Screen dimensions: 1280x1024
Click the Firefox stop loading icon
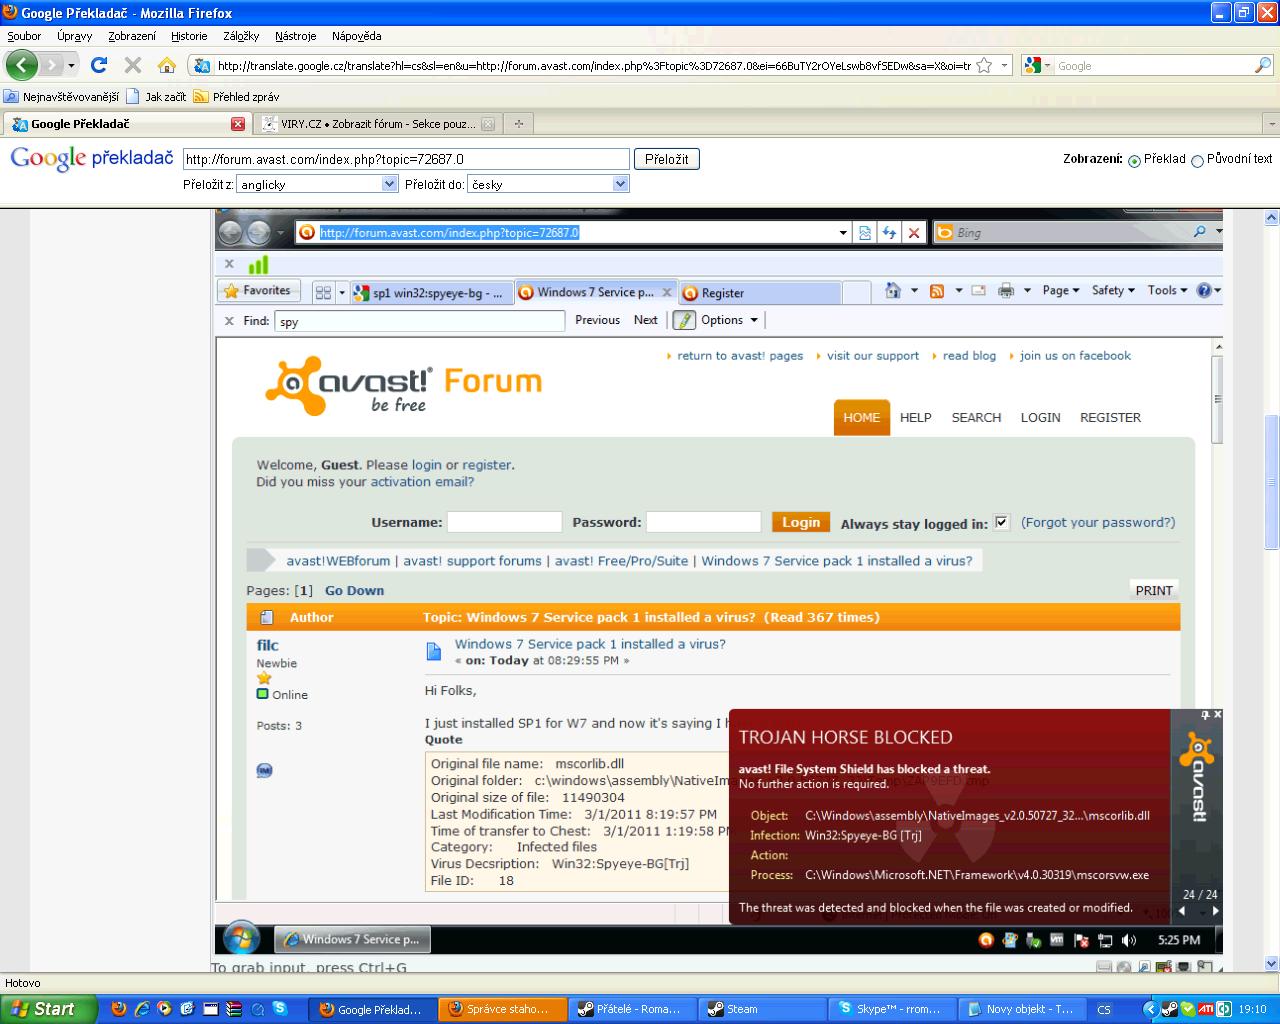132,65
